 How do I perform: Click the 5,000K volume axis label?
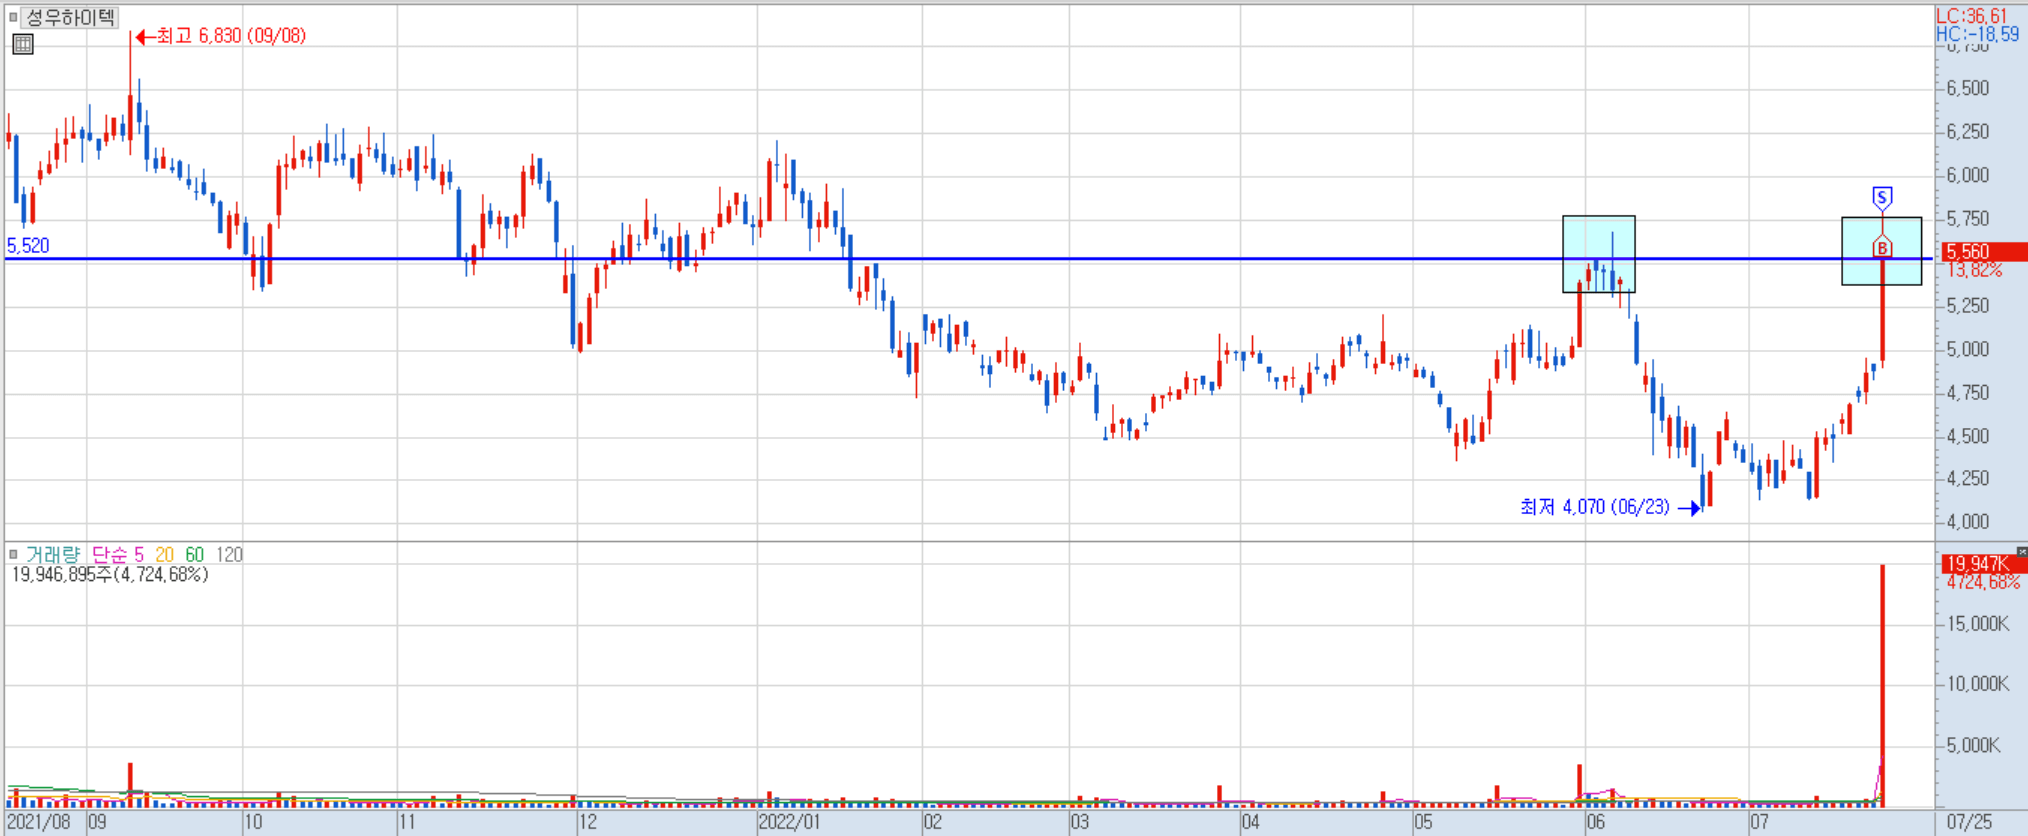point(1972,745)
